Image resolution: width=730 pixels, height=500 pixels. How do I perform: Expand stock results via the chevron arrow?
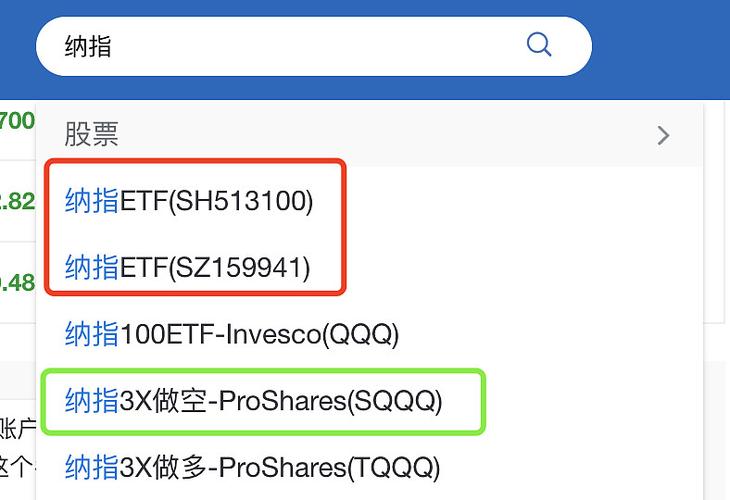663,135
